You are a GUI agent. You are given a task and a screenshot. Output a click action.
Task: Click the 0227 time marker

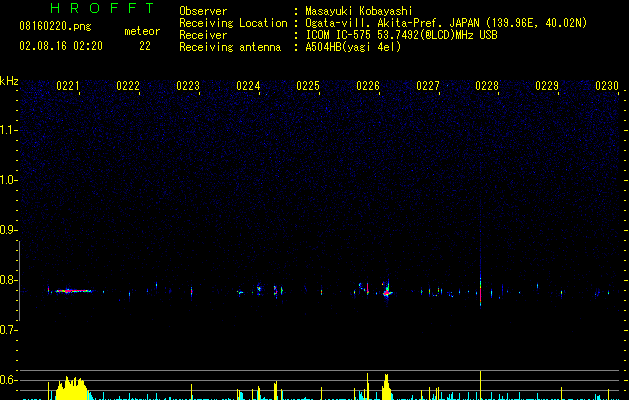pyautogui.click(x=428, y=86)
